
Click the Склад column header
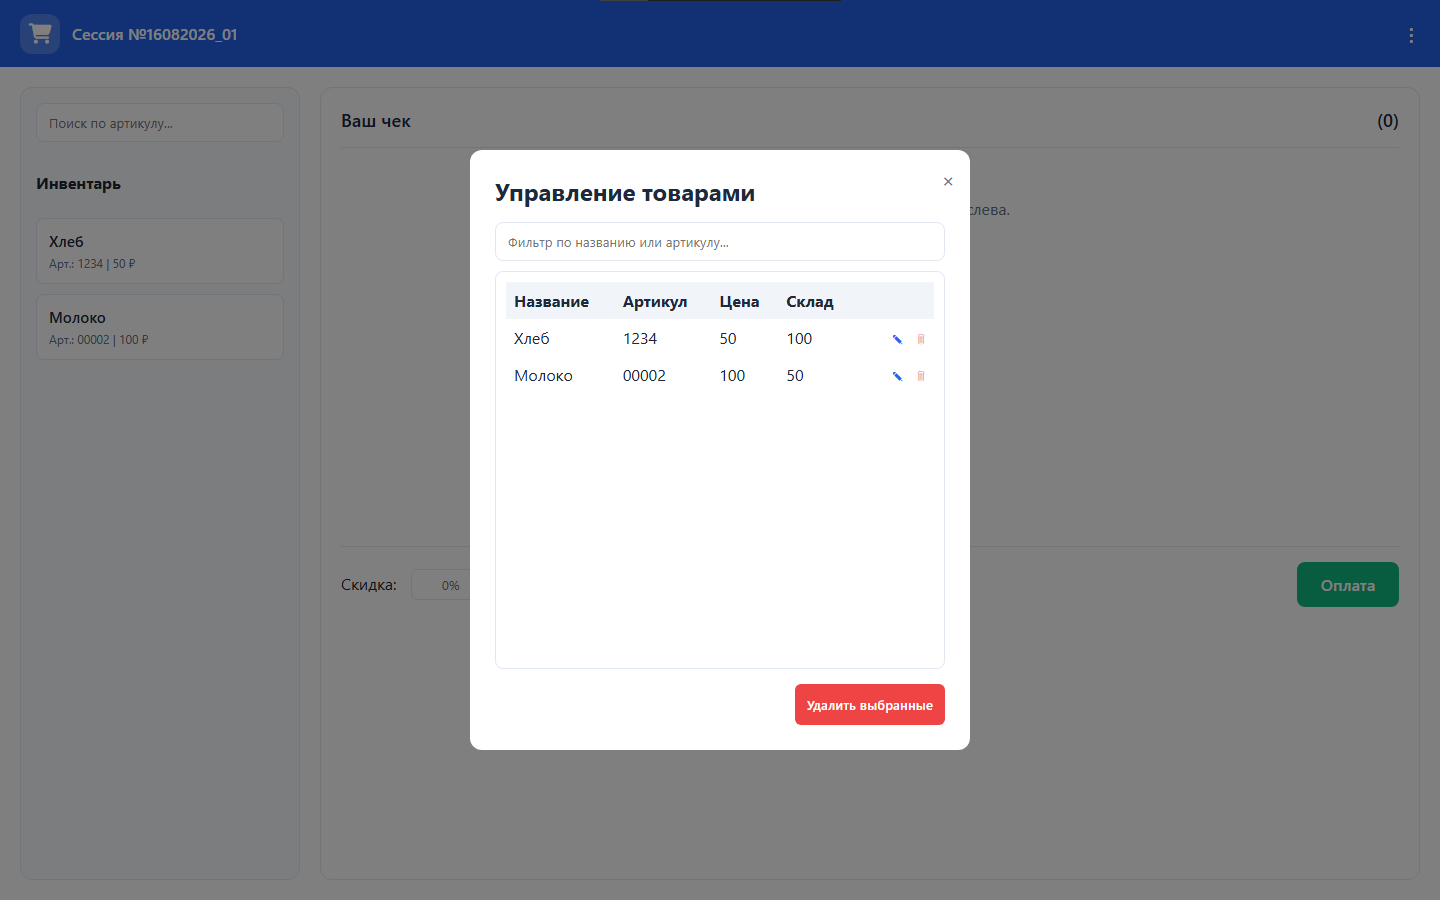pos(810,302)
